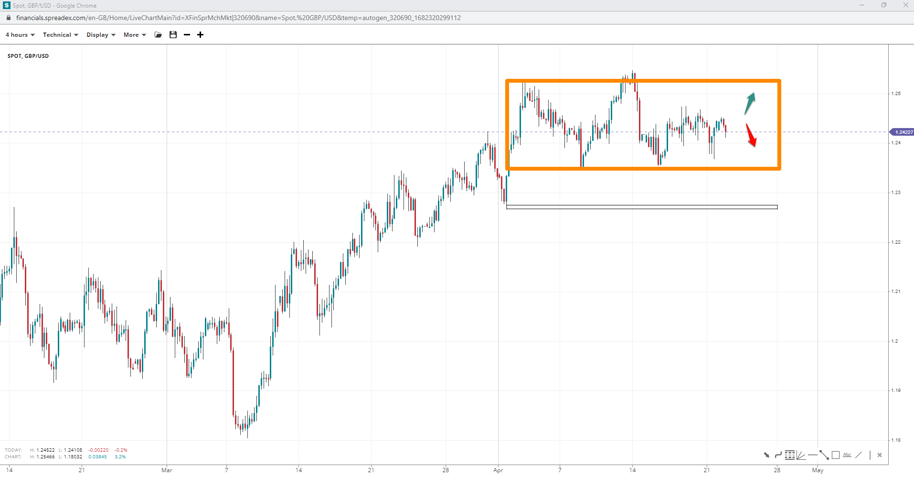Viewport: 914px width, 477px height.
Task: Click the browser address bar URL
Action: [x=238, y=18]
